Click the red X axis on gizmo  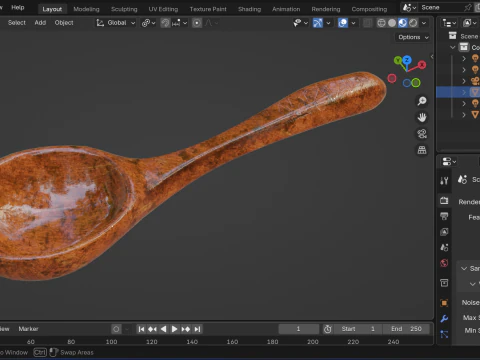[x=422, y=65]
